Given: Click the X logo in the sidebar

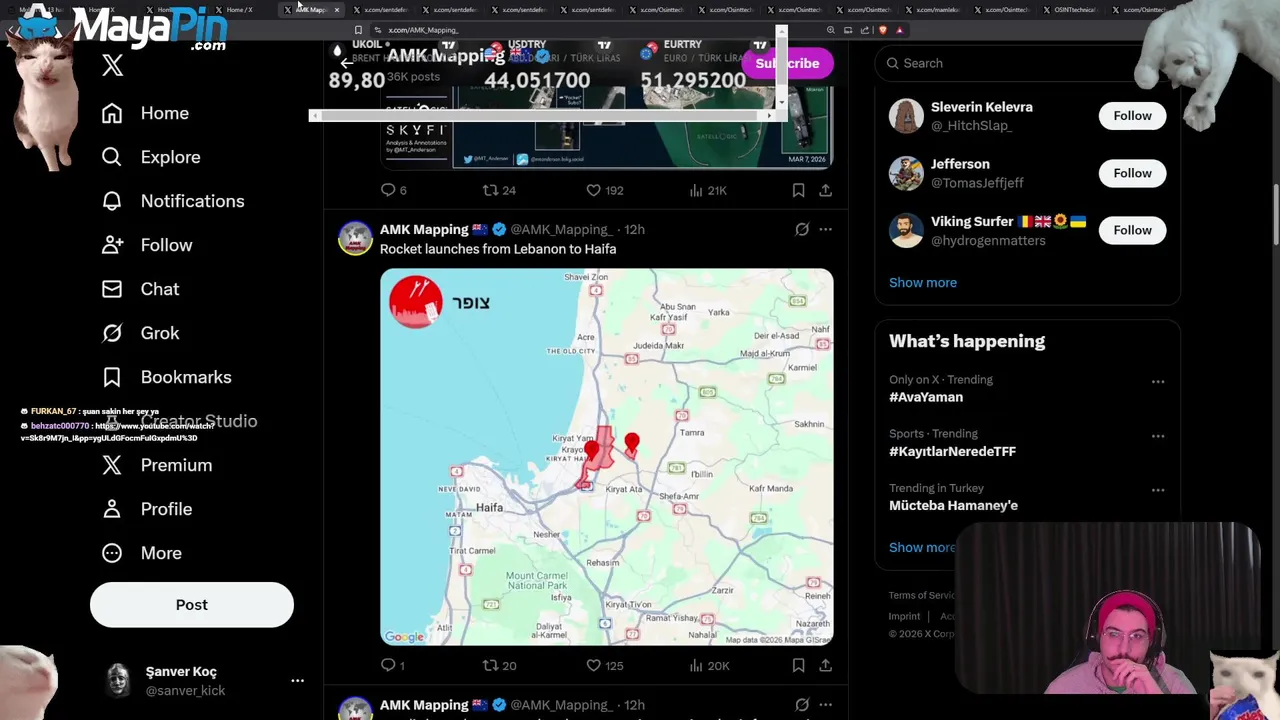Looking at the screenshot, I should (x=112, y=65).
